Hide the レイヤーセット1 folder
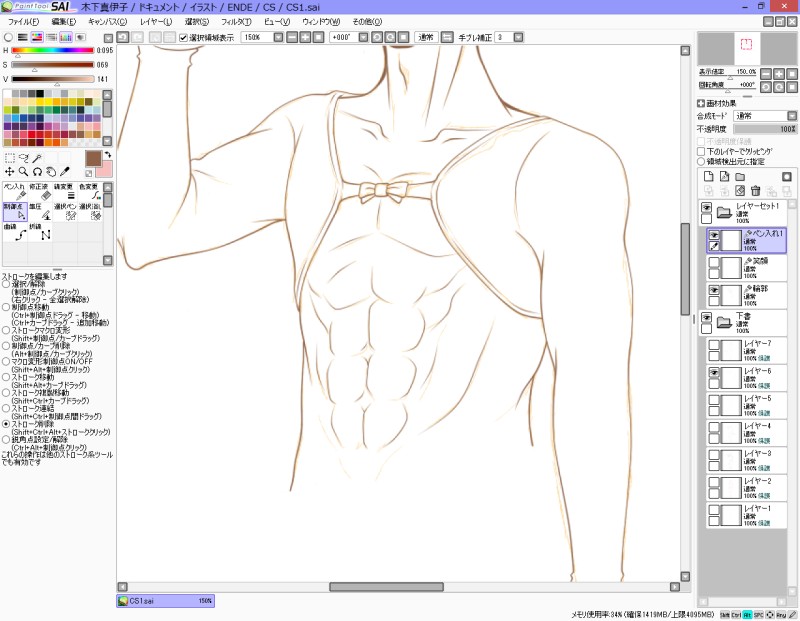The width and height of the screenshot is (800, 621). click(706, 207)
